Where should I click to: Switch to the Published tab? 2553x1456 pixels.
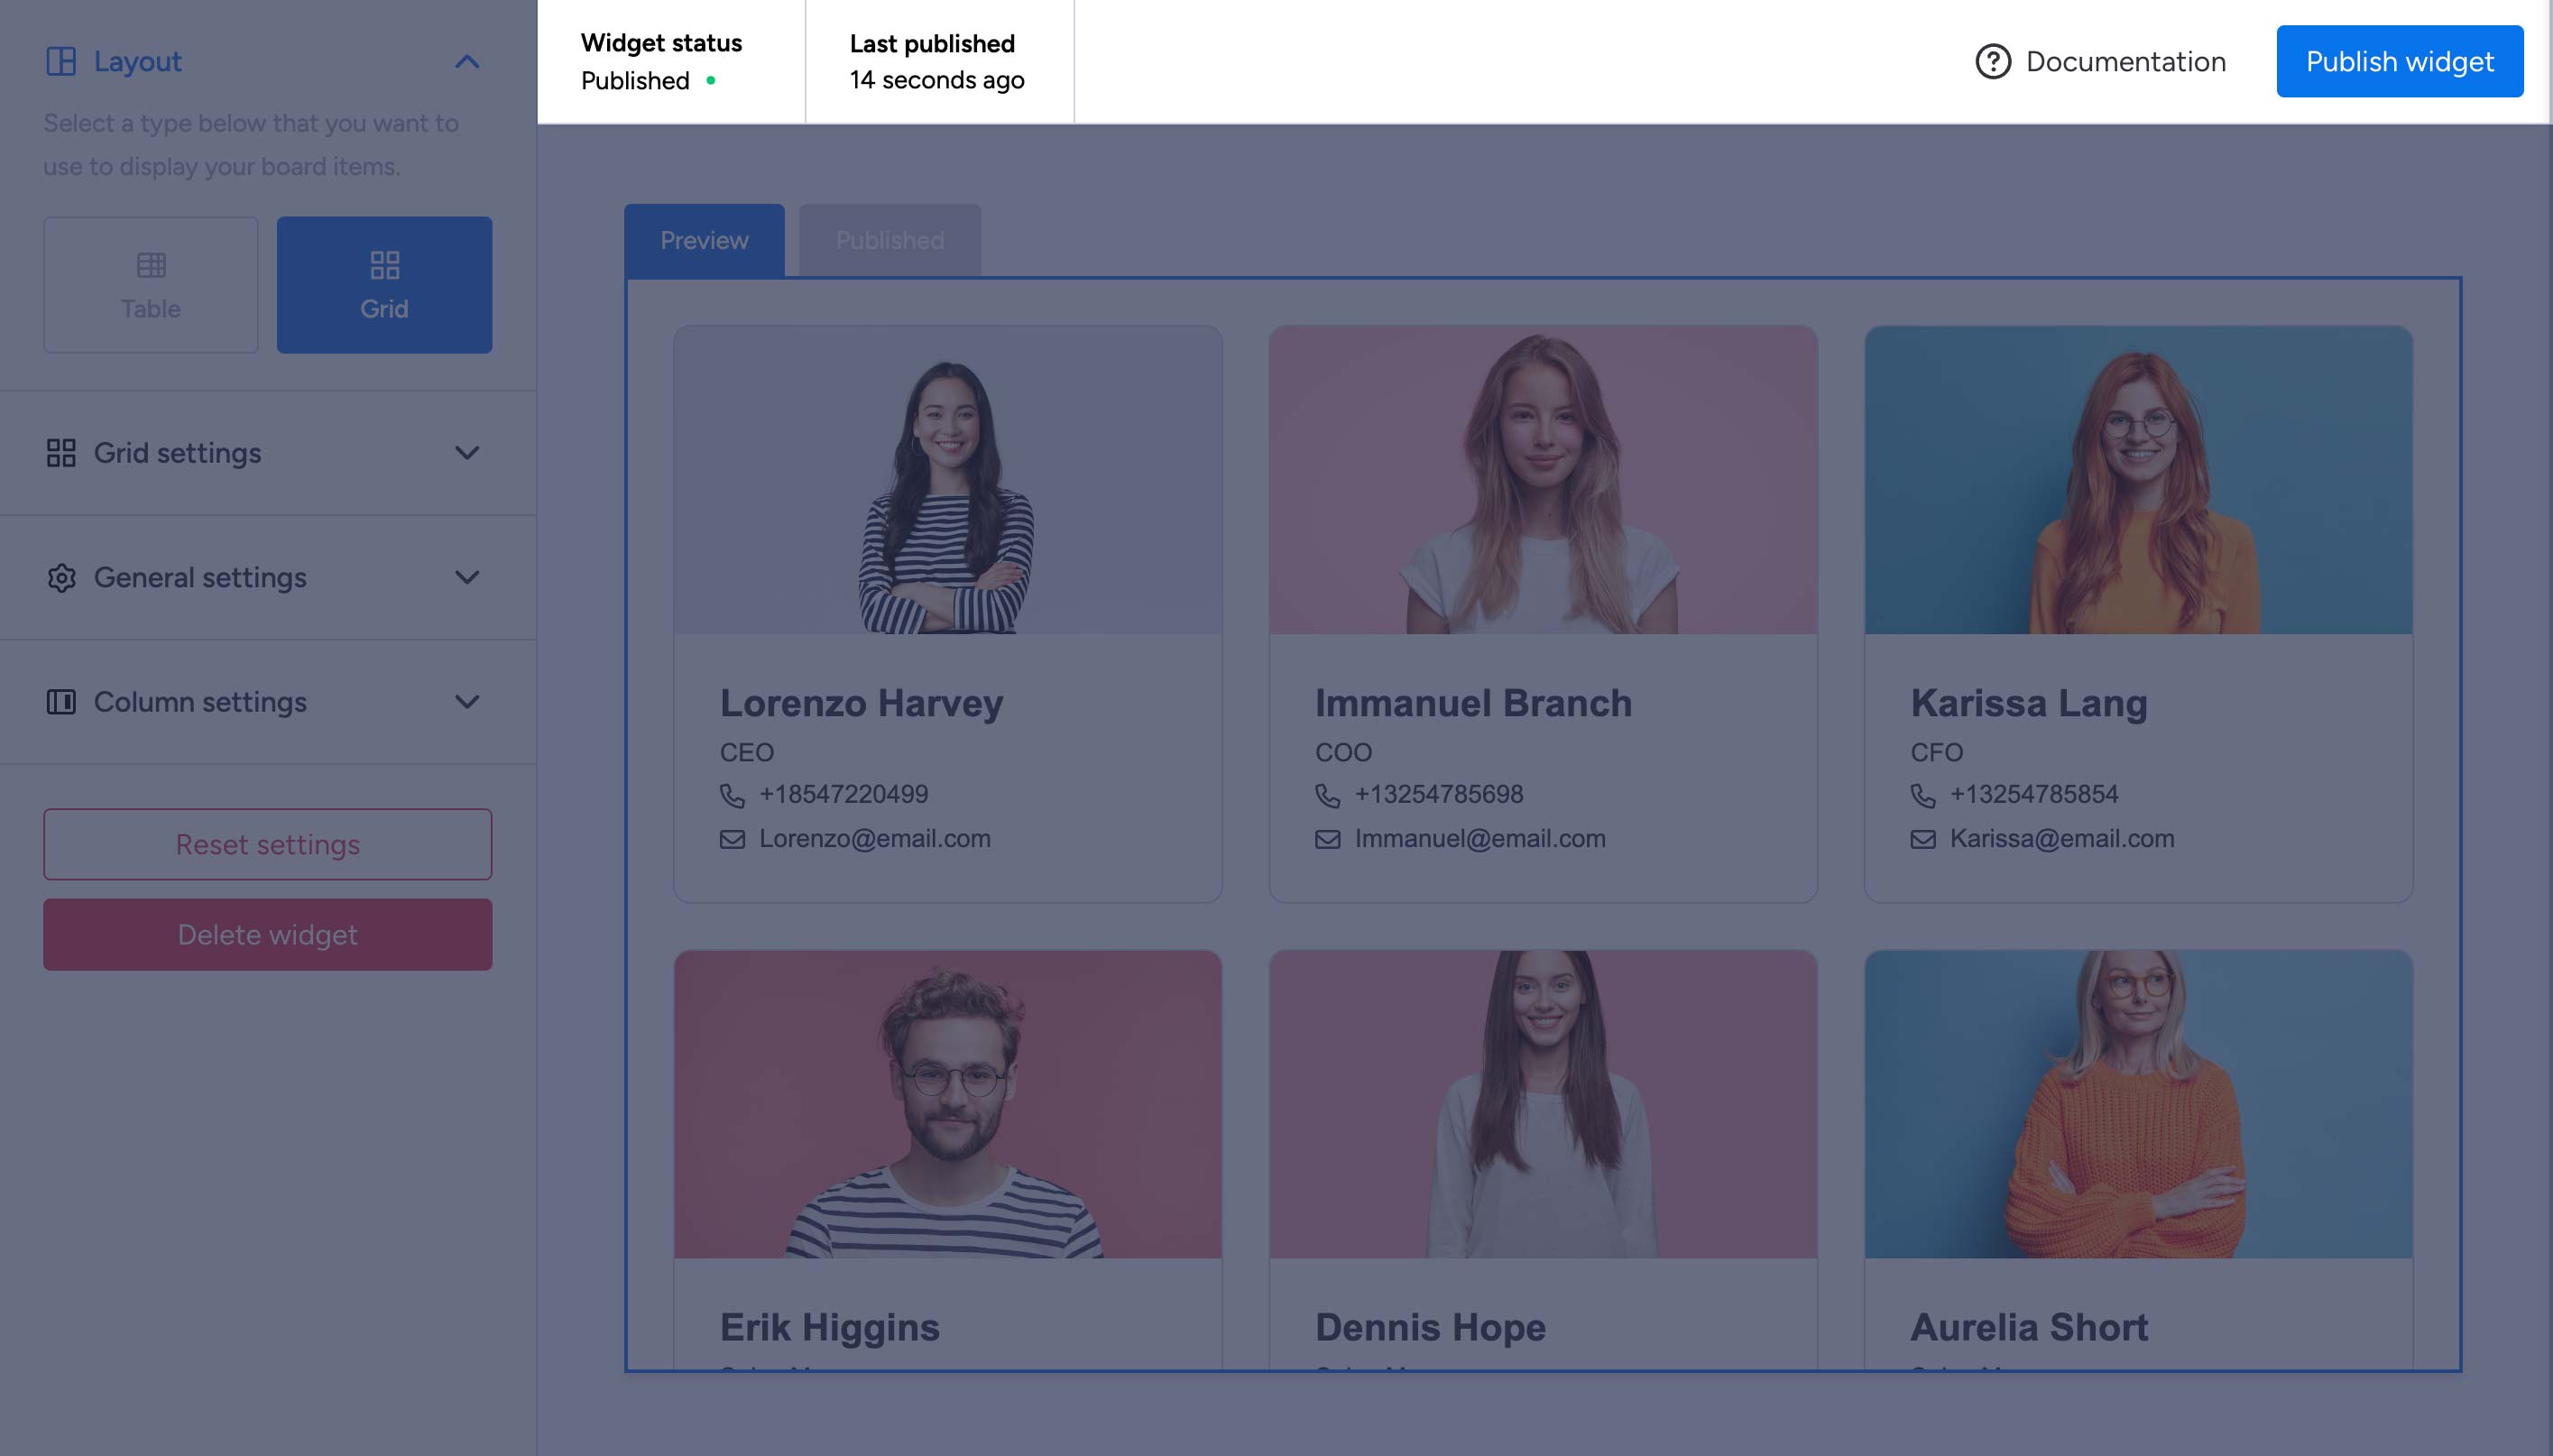click(x=889, y=240)
